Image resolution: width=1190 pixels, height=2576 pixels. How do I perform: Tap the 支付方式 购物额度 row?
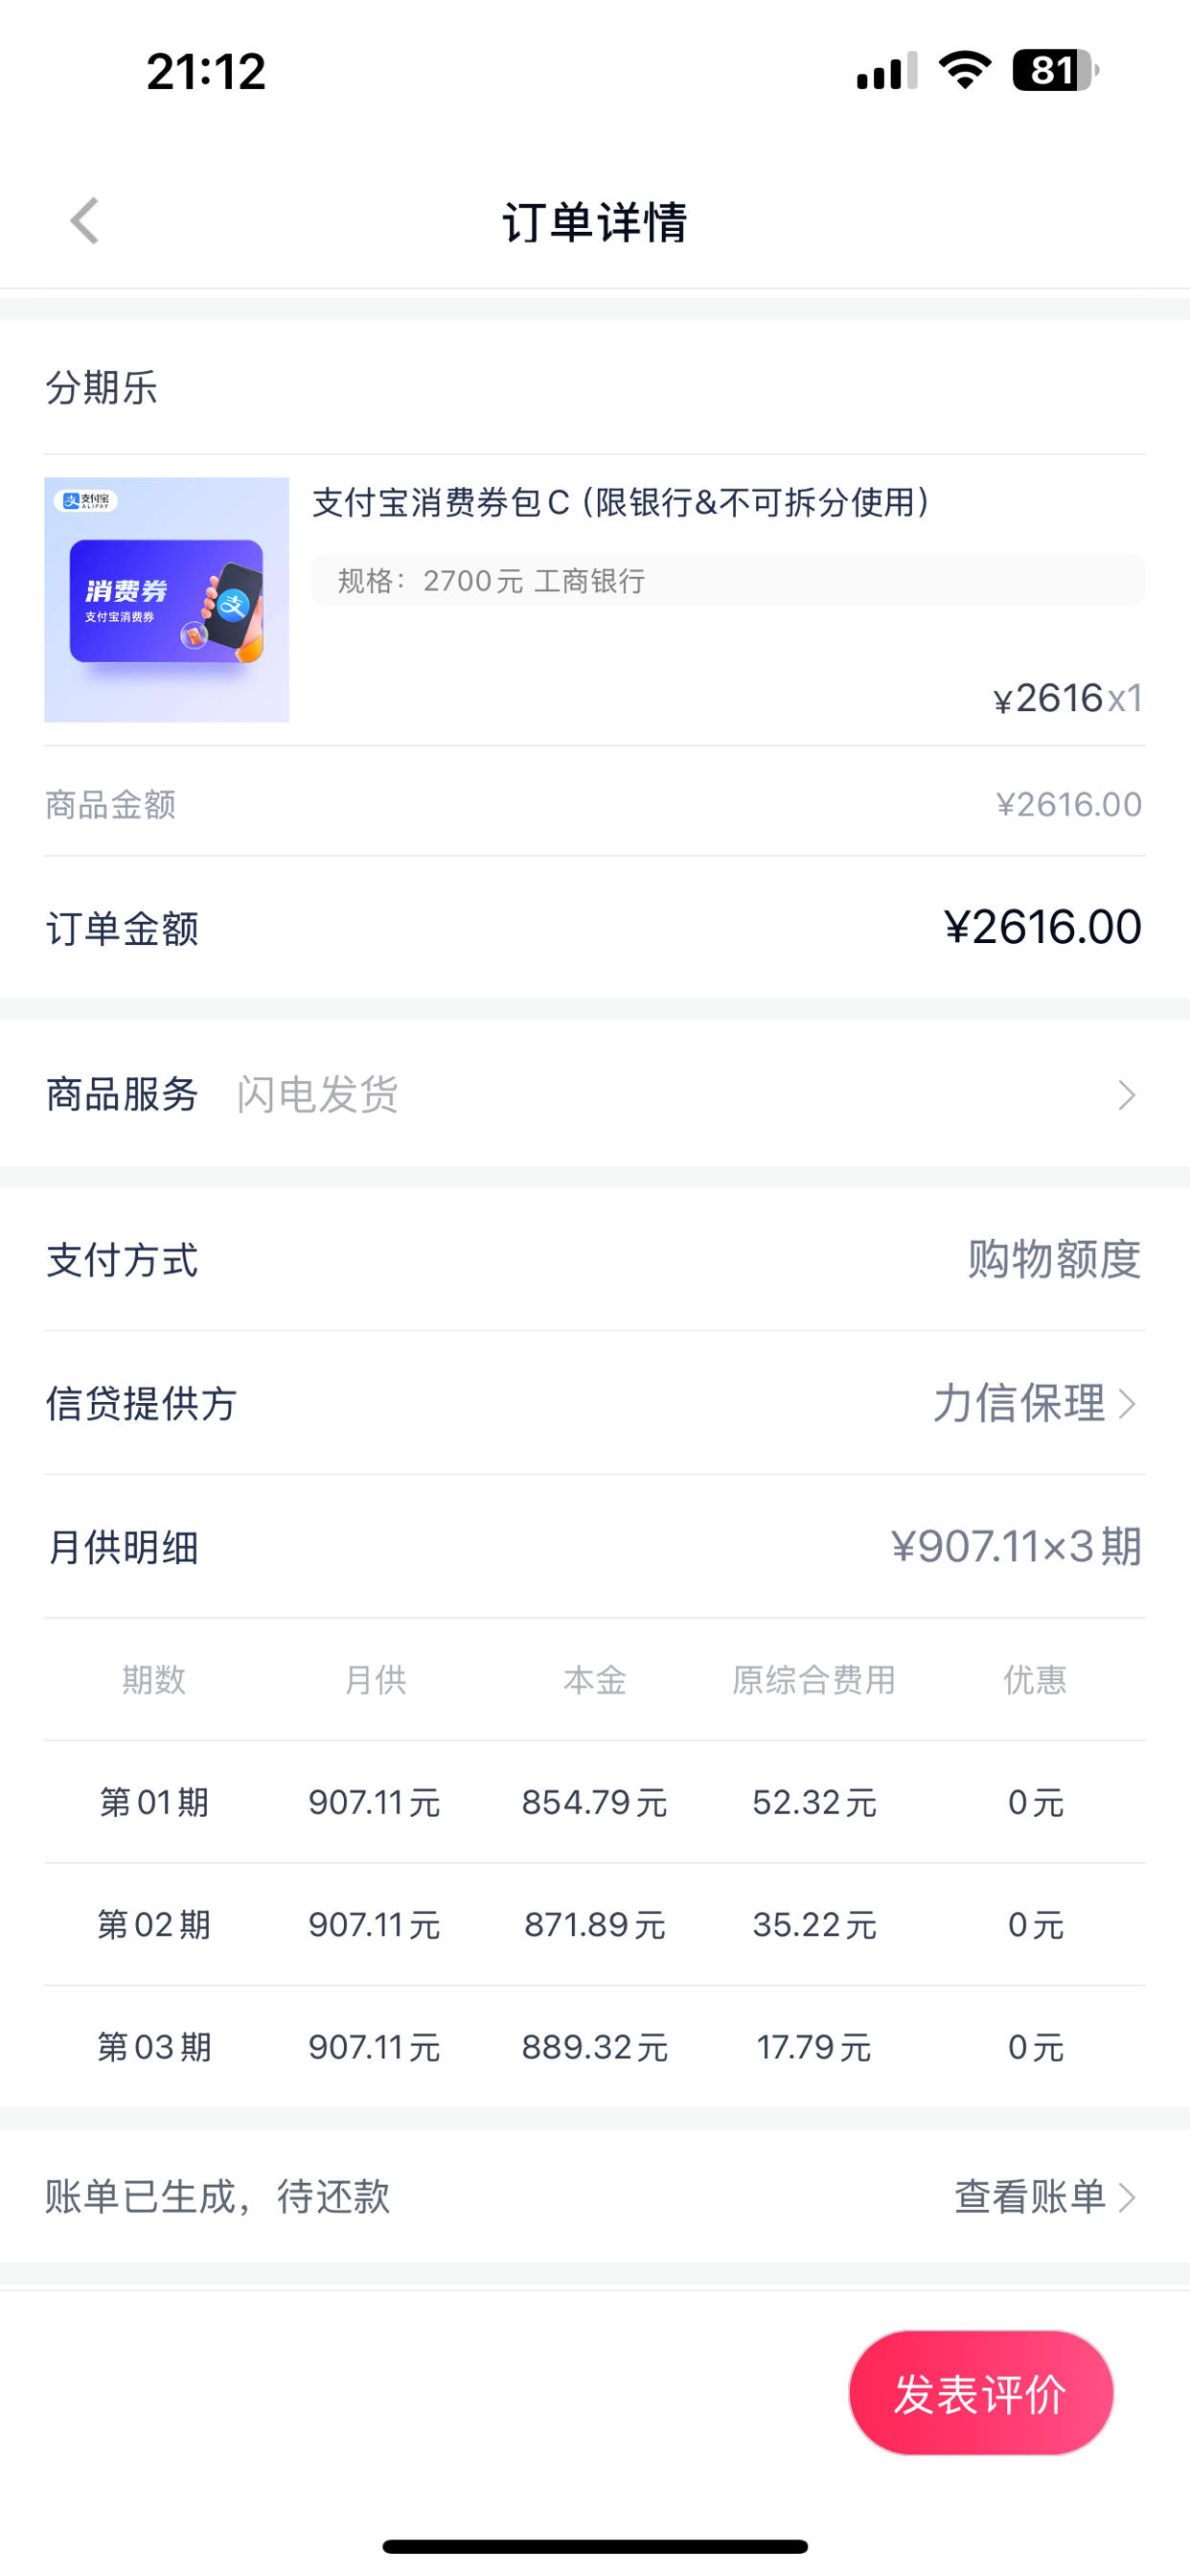click(595, 1259)
